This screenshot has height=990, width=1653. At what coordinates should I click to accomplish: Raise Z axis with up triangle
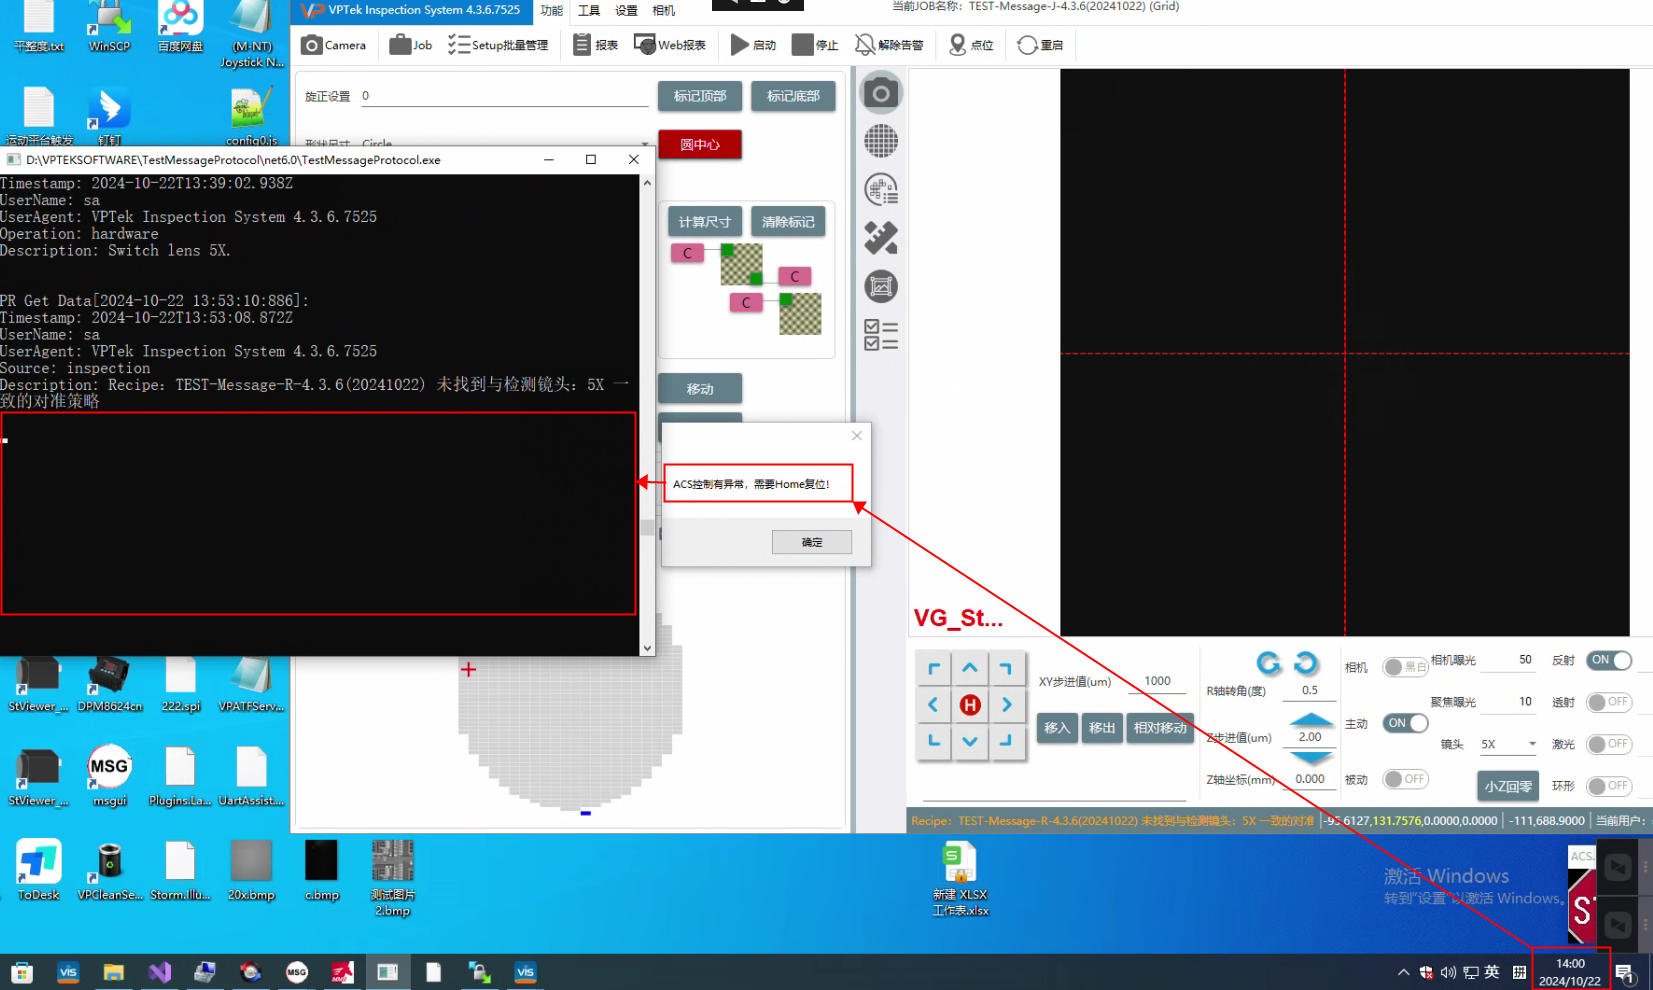pos(1311,720)
